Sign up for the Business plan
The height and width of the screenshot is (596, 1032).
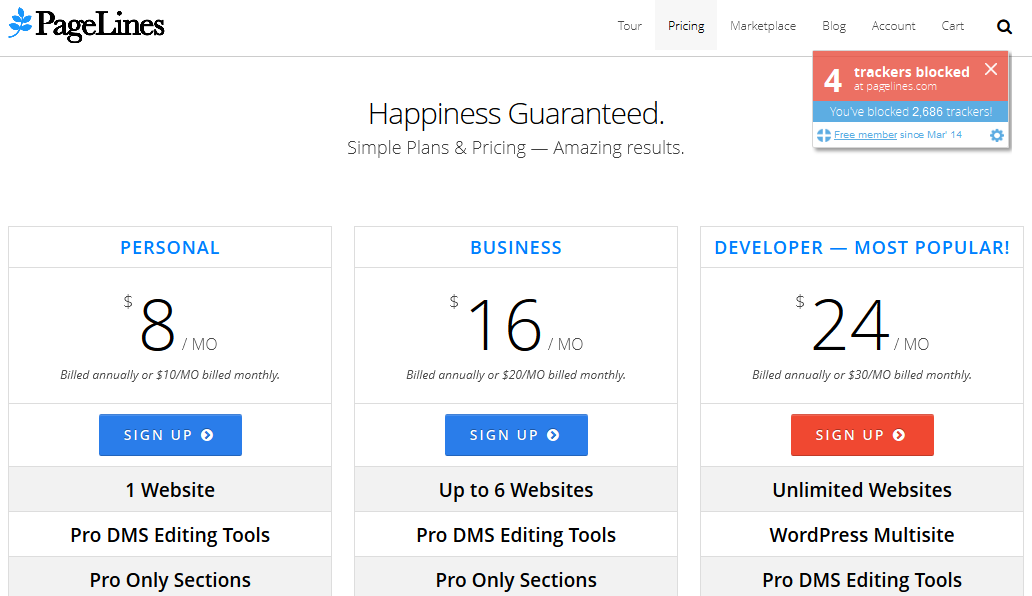tap(516, 435)
